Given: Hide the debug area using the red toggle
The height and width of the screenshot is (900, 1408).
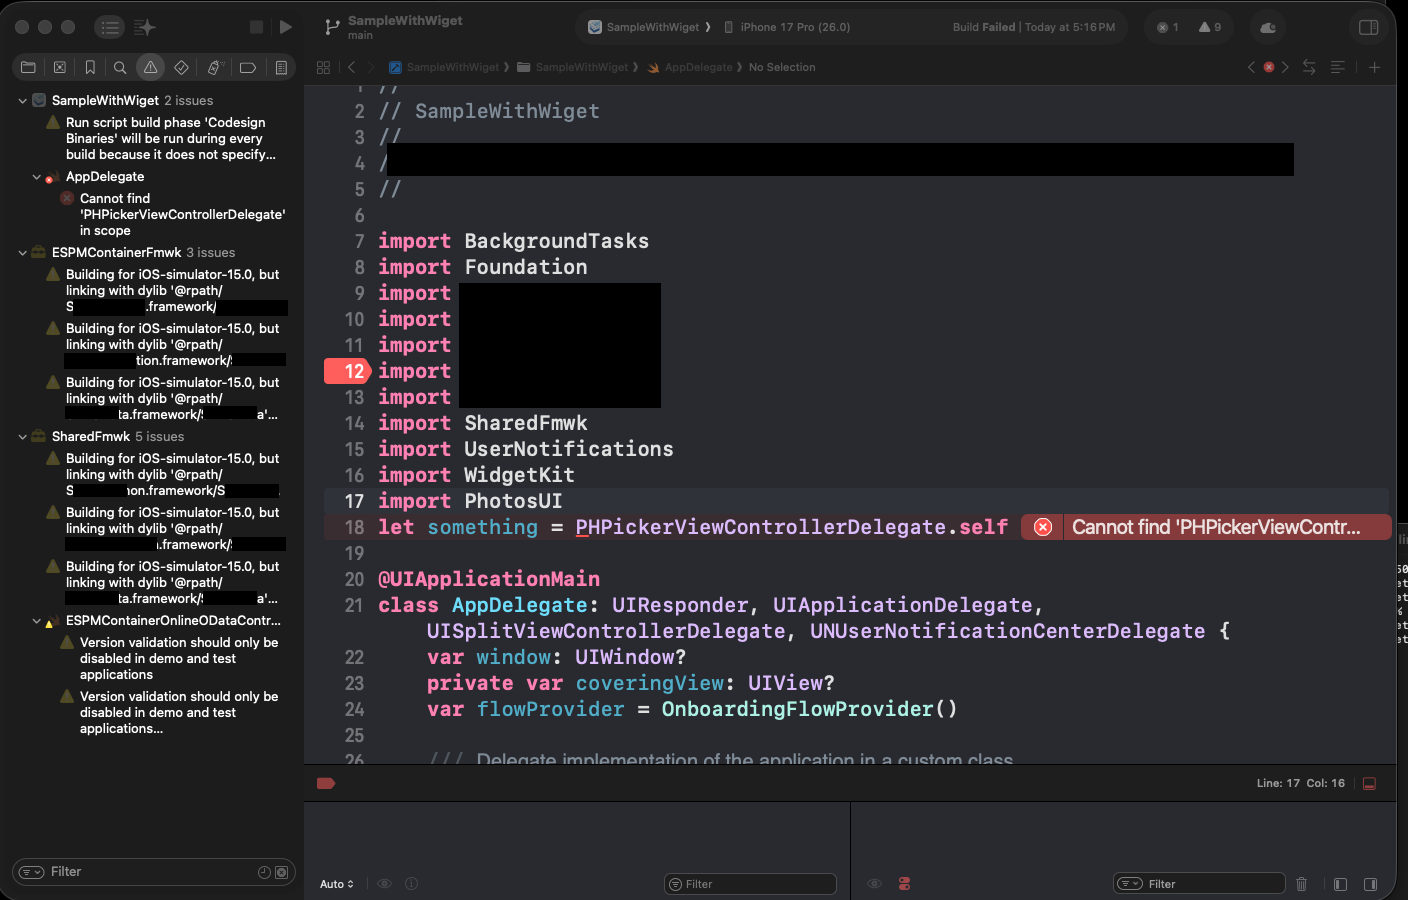Looking at the screenshot, I should click(1370, 783).
